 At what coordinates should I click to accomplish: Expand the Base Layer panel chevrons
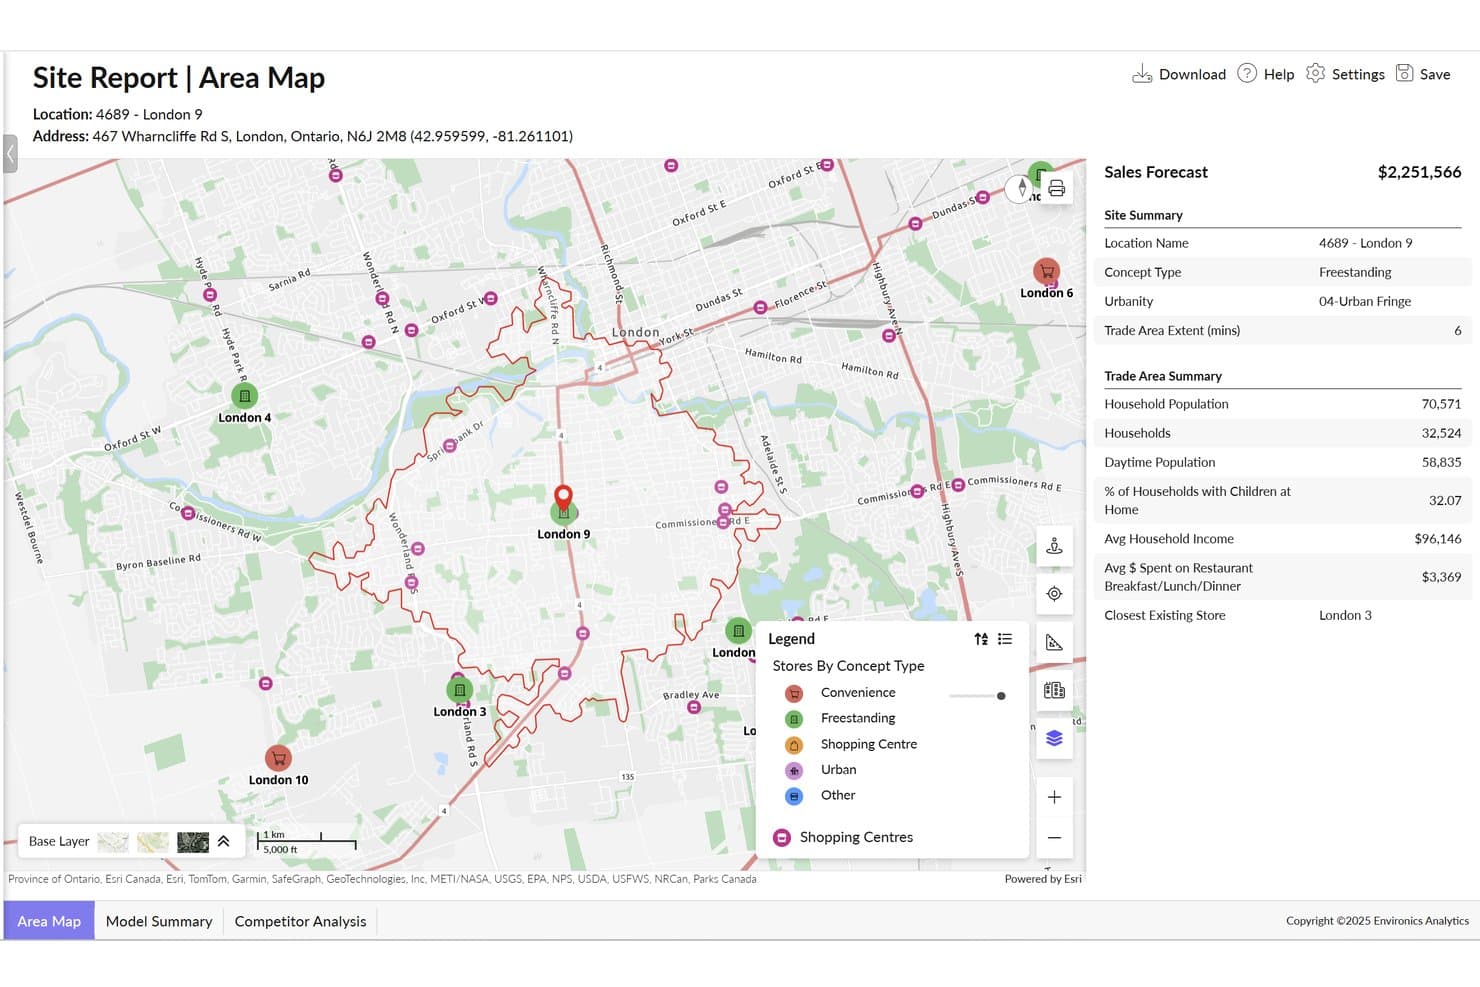[x=224, y=841]
